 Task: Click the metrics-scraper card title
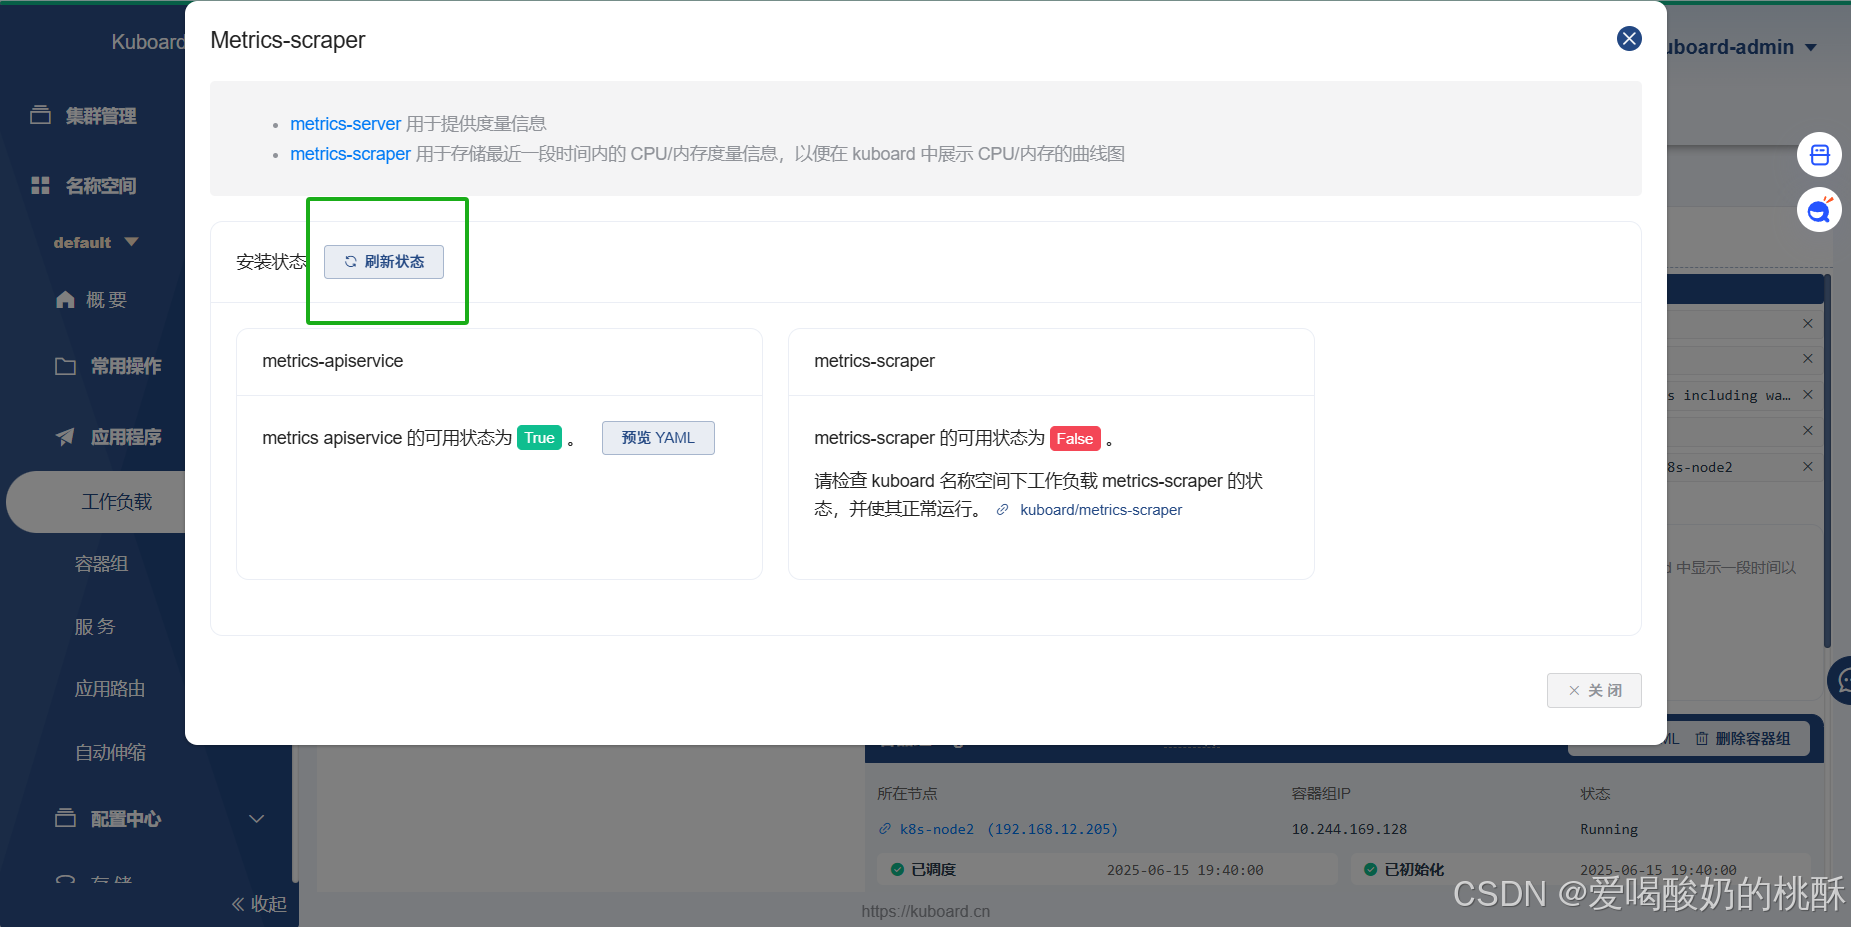[874, 361]
